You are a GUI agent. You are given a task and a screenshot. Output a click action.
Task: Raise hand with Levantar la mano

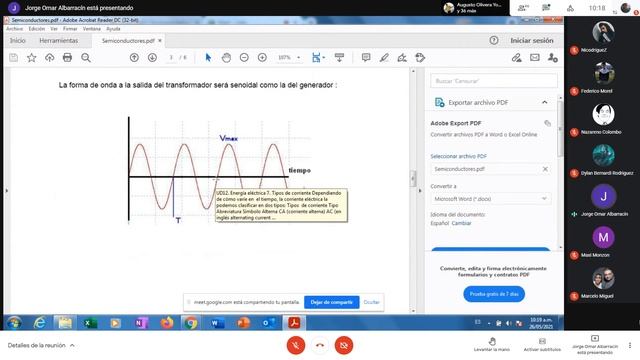point(492,344)
